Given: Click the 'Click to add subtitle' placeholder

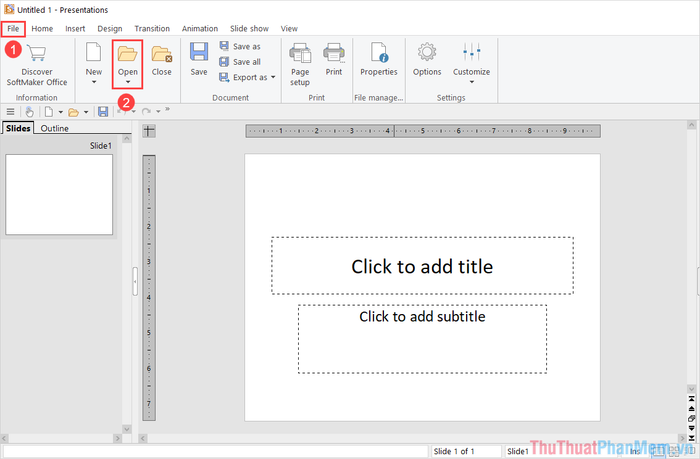Looking at the screenshot, I should pyautogui.click(x=422, y=339).
